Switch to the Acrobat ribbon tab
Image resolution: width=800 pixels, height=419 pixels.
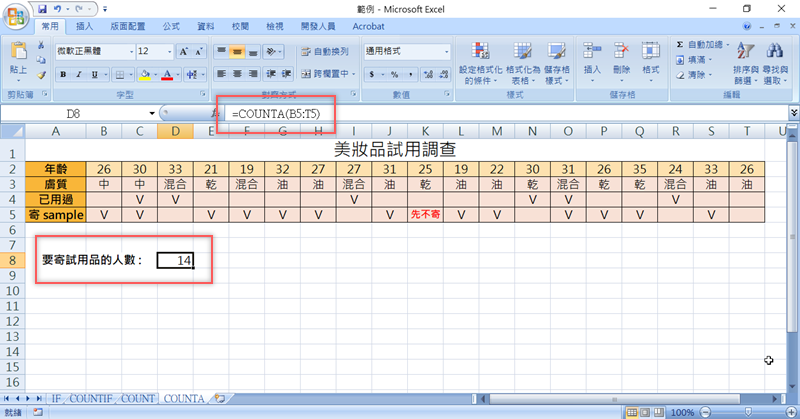tap(368, 27)
